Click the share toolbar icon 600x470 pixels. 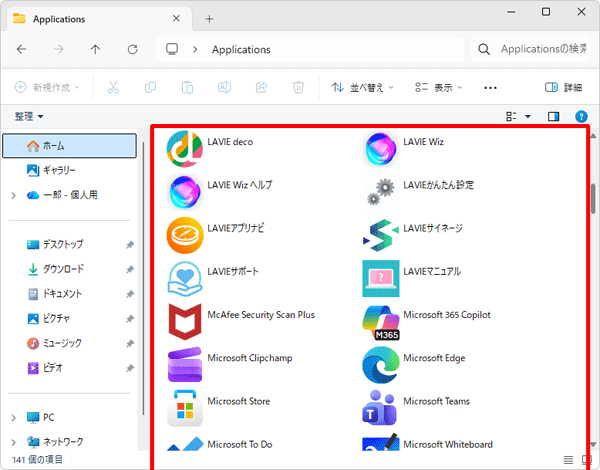click(261, 87)
